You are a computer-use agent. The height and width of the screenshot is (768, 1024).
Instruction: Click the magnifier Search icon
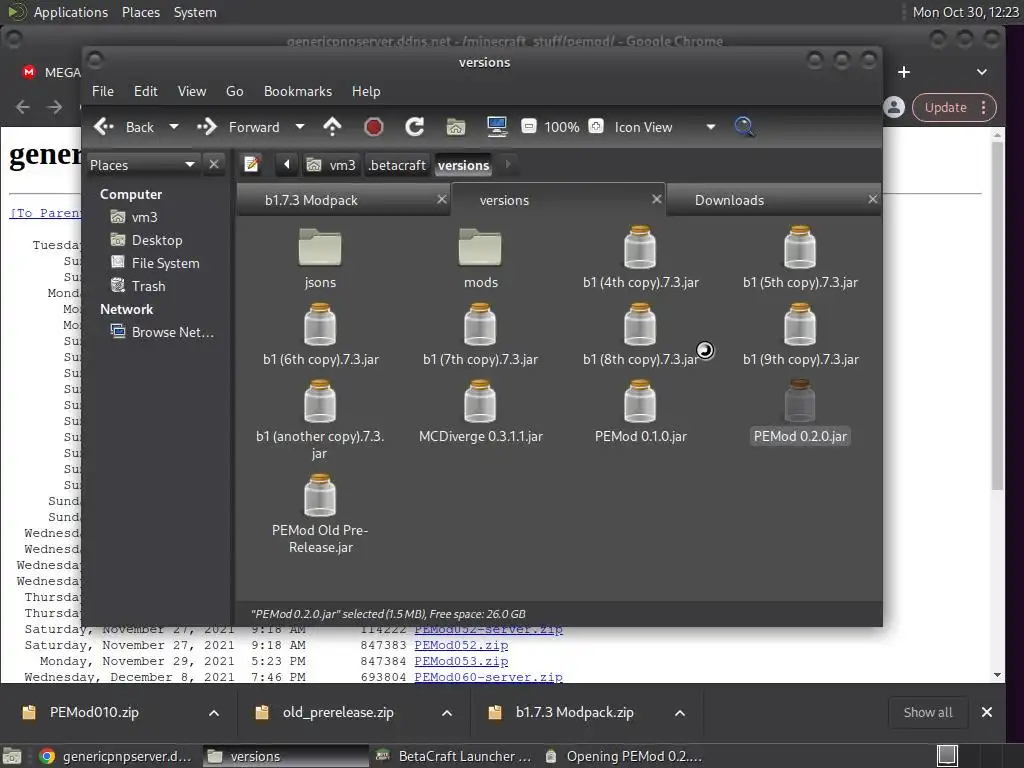point(744,127)
